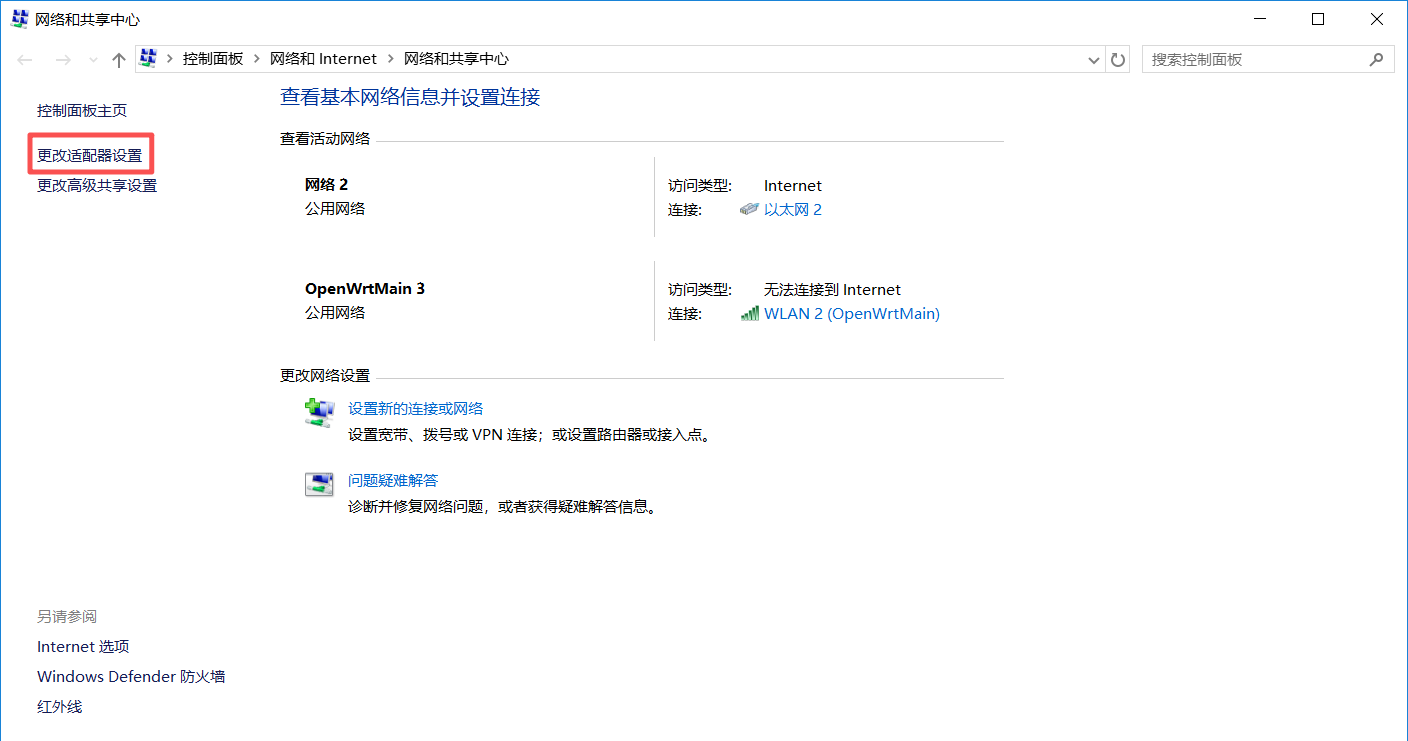Open the WLAN 2 (OpenWrtMain) connection link

click(852, 313)
